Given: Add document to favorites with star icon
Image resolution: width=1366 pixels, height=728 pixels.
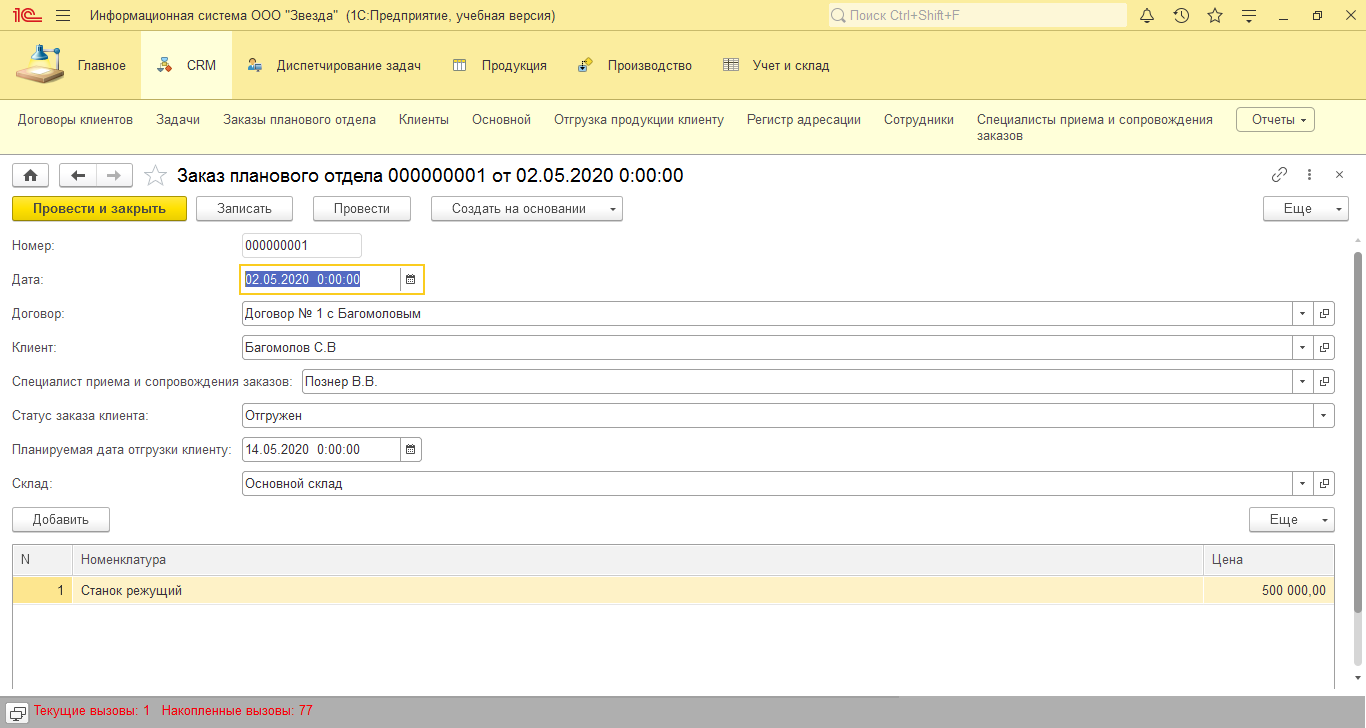Looking at the screenshot, I should point(155,176).
